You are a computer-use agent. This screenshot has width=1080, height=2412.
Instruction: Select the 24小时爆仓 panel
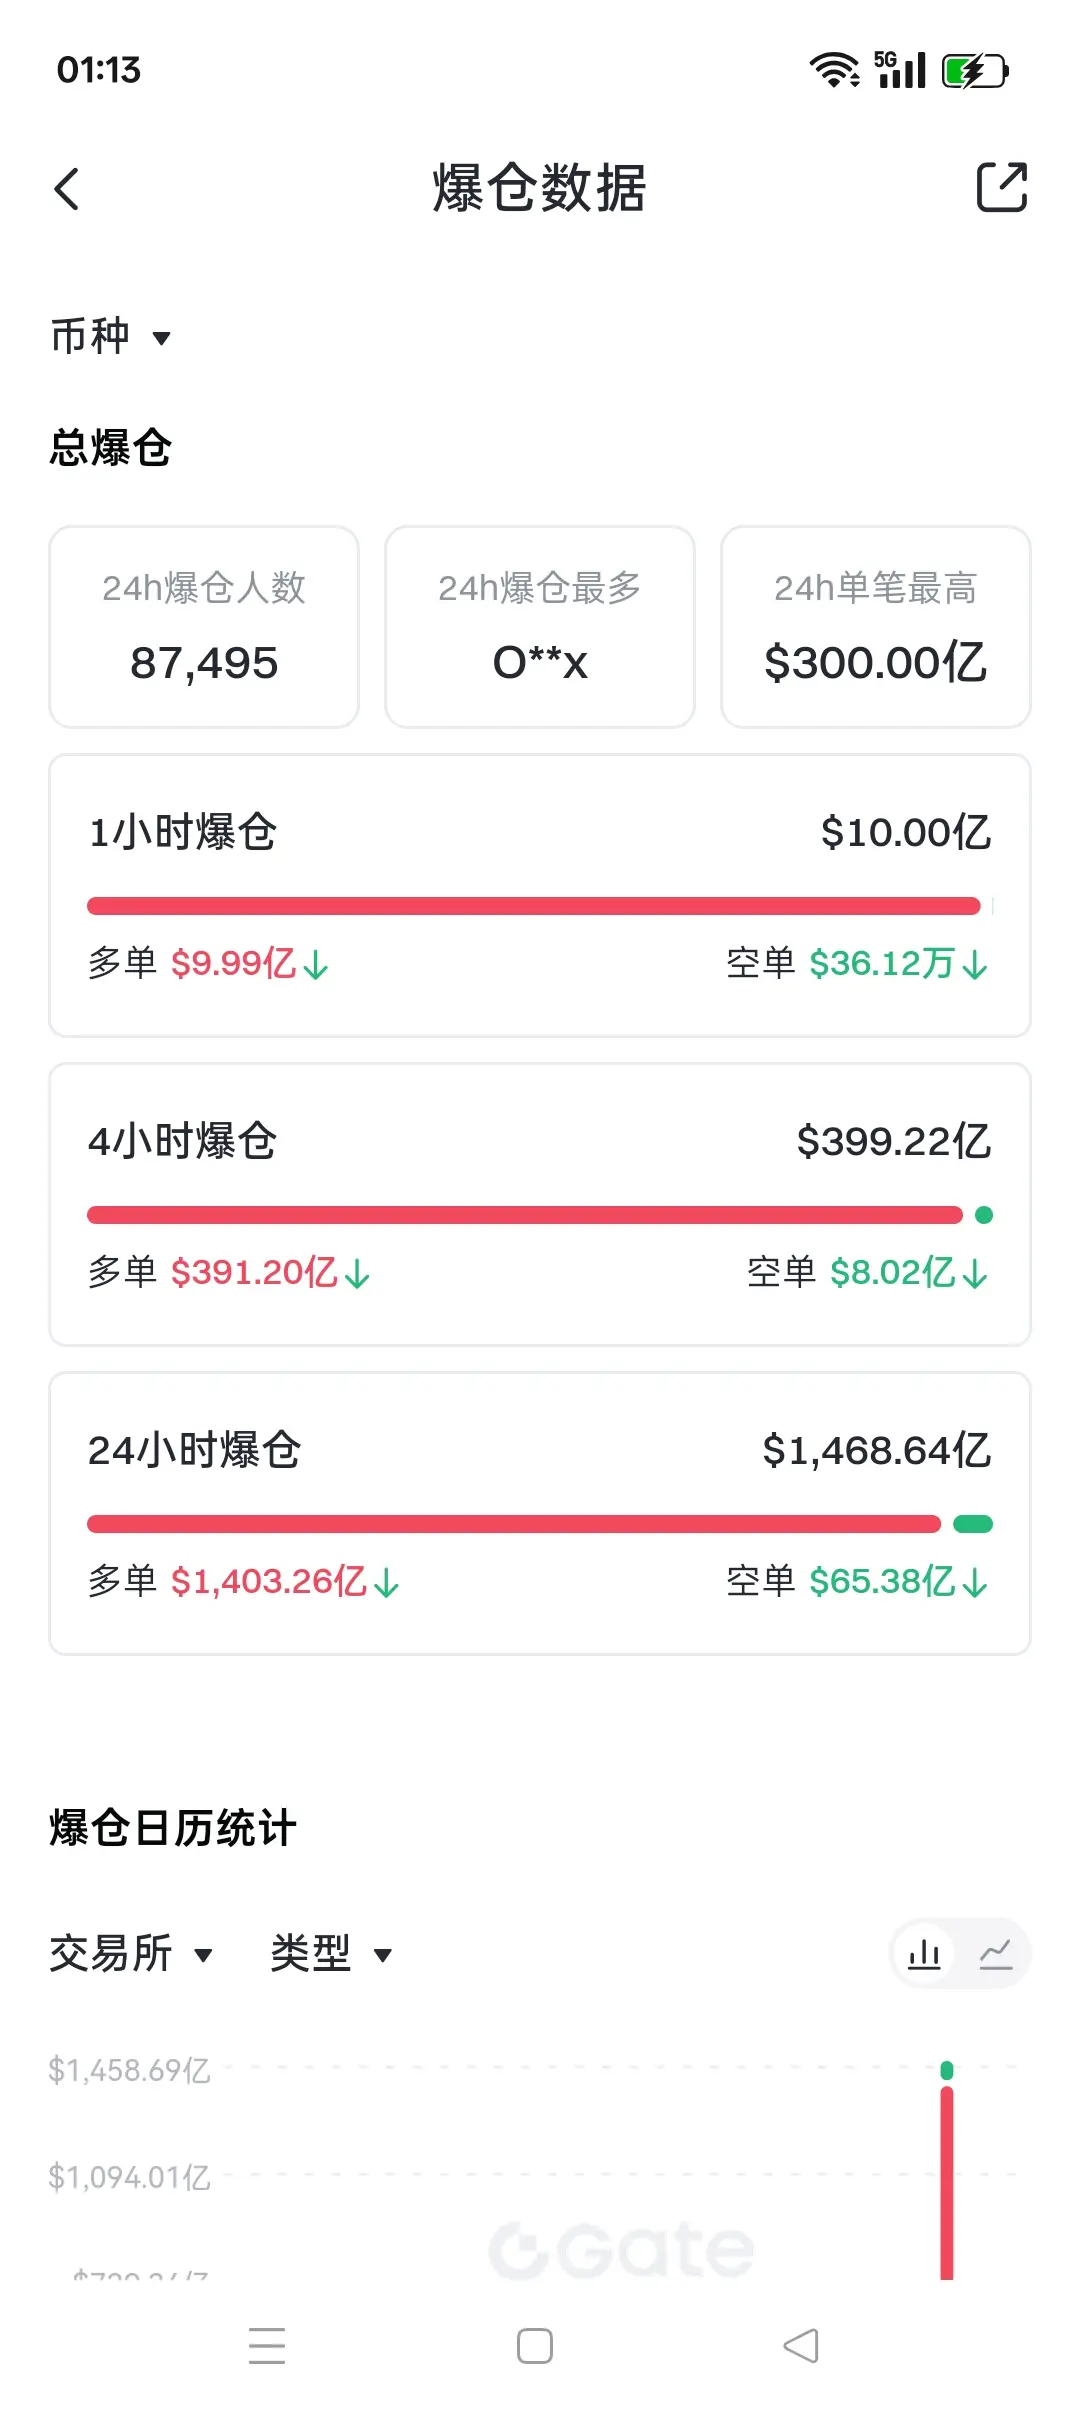(540, 1514)
